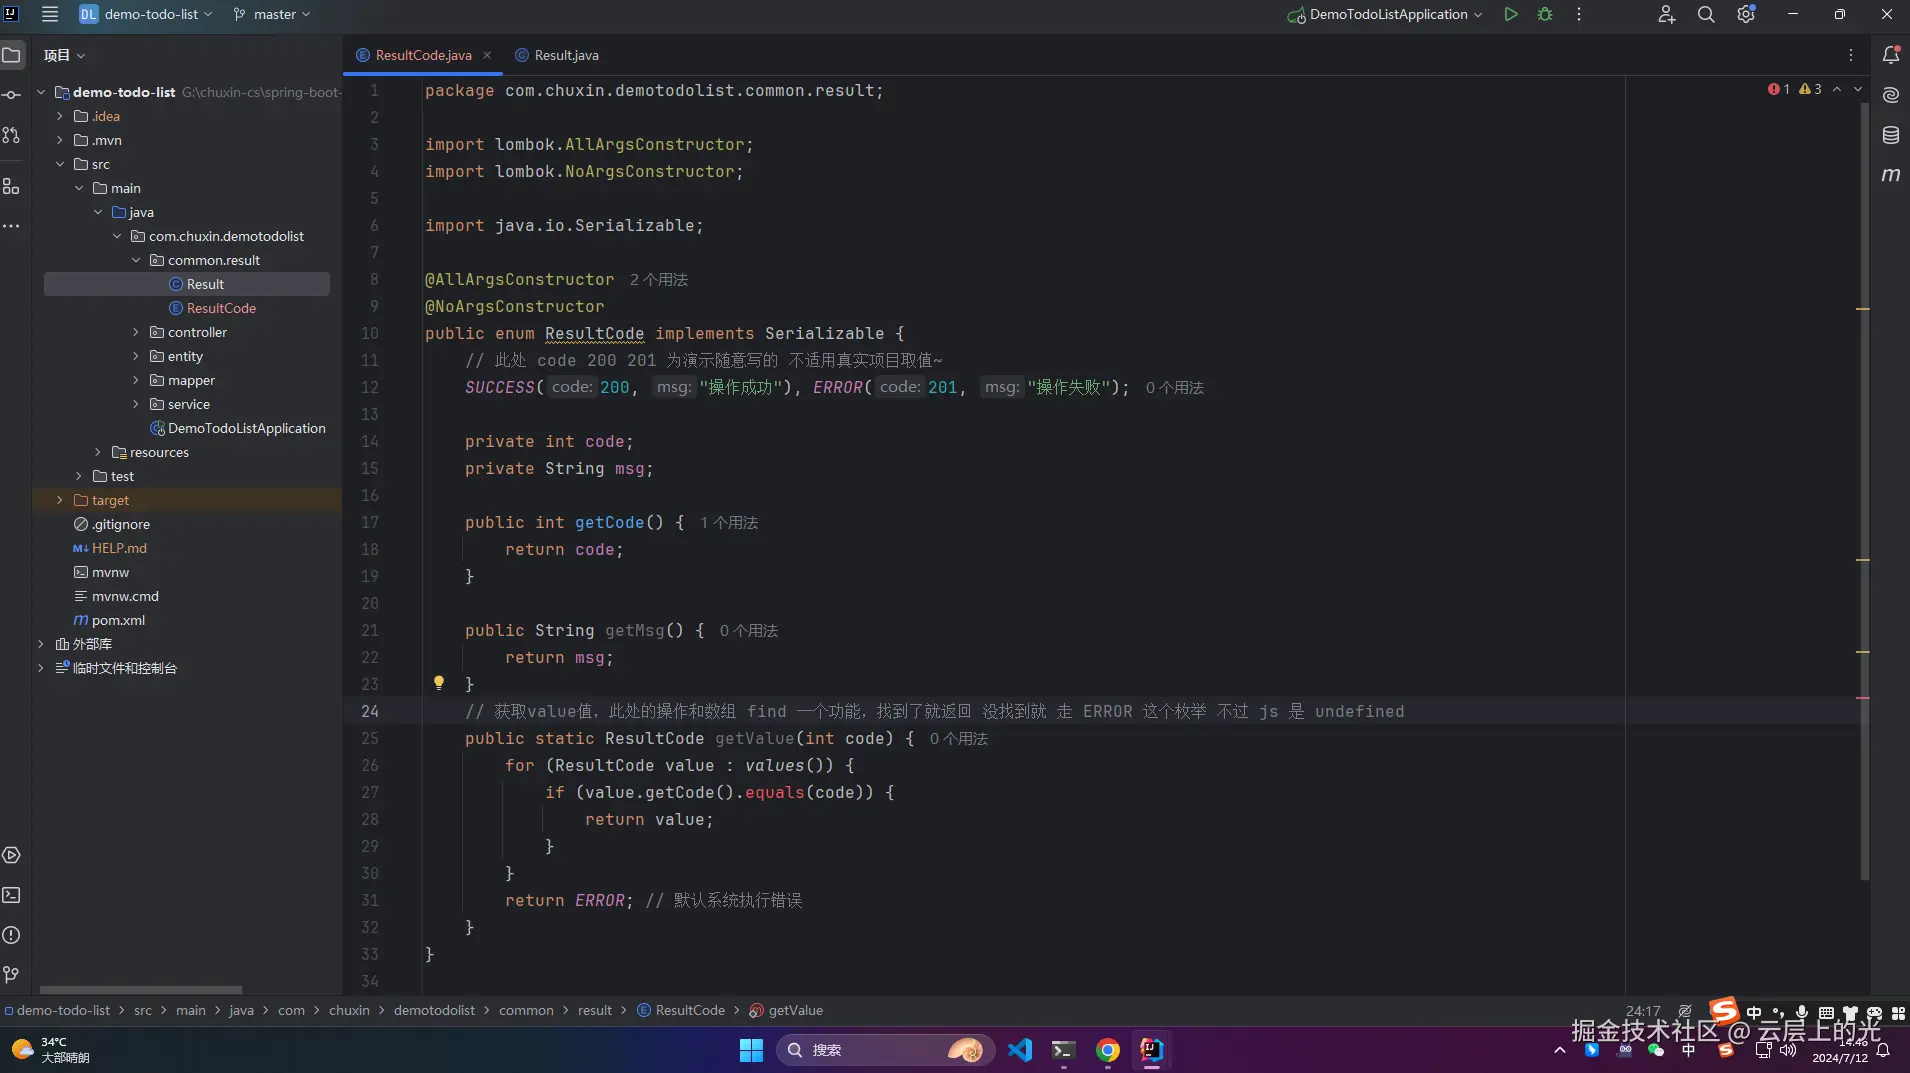Jump to the next highlighted problem arrow
This screenshot has height=1073, width=1910.
click(1858, 89)
